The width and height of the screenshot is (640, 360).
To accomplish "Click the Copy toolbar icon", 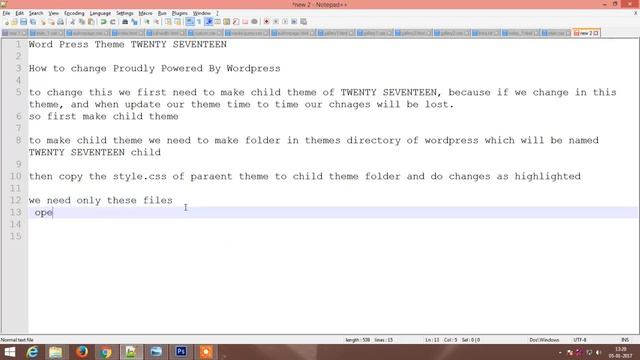I will (x=82, y=22).
